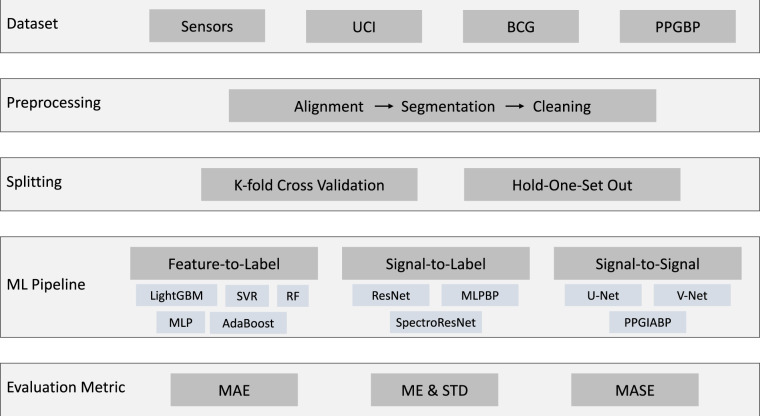The height and width of the screenshot is (416, 760).
Task: Select the PPGIABP model chip
Action: (648, 323)
